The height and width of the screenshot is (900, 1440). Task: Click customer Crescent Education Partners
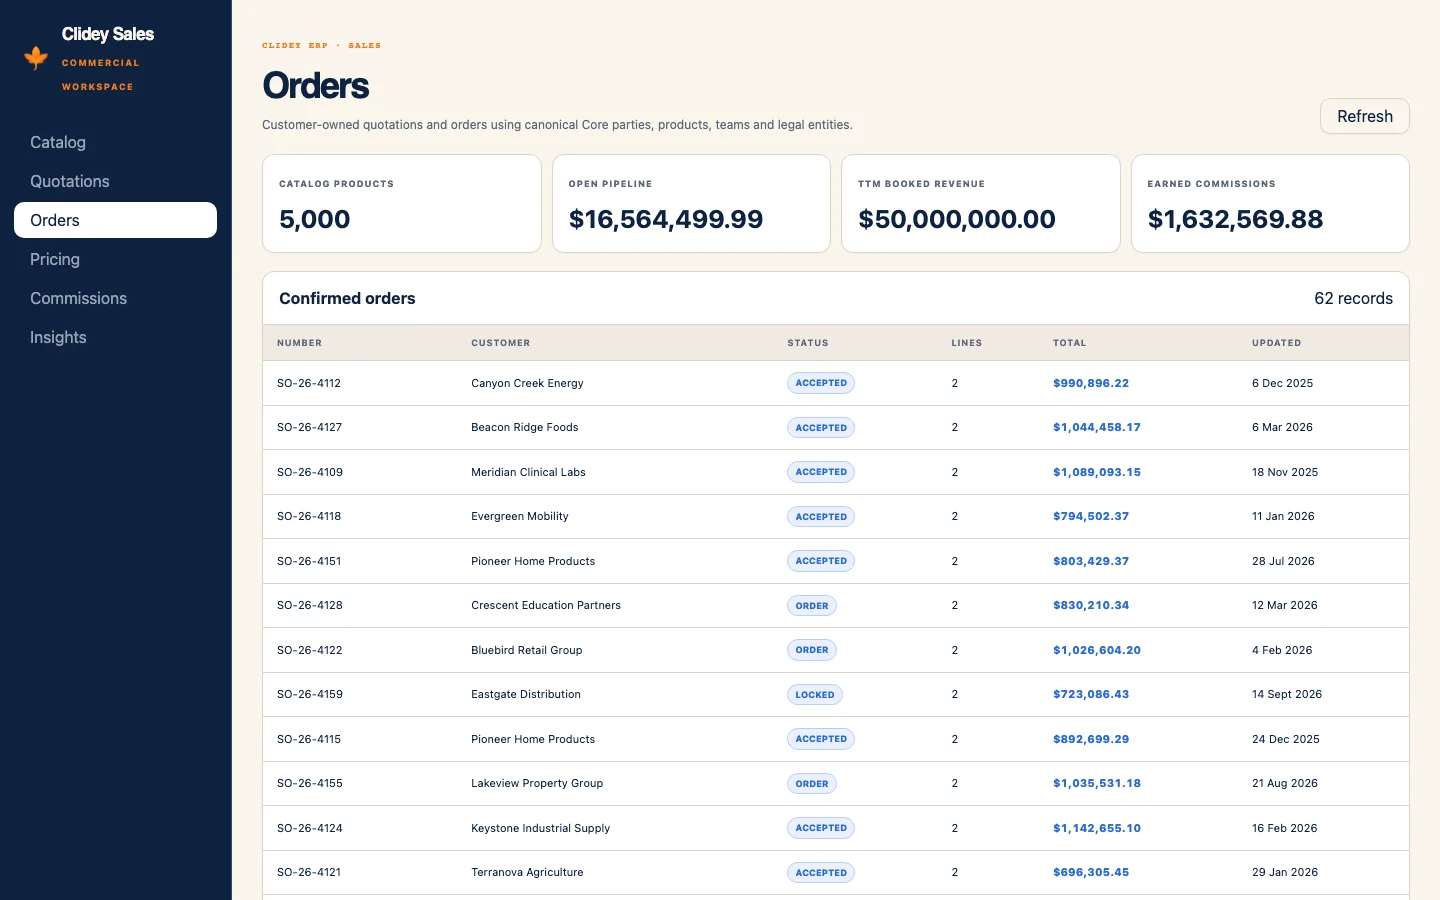pos(546,605)
